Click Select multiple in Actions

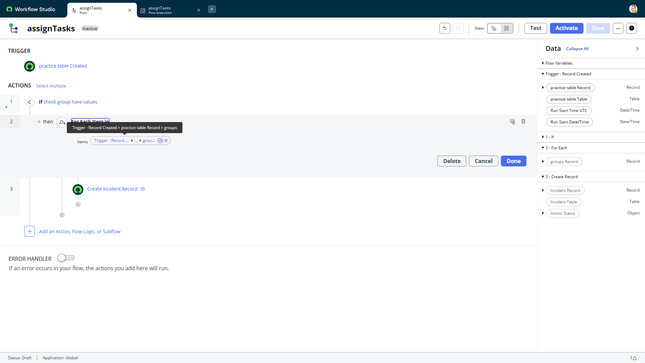(51, 86)
